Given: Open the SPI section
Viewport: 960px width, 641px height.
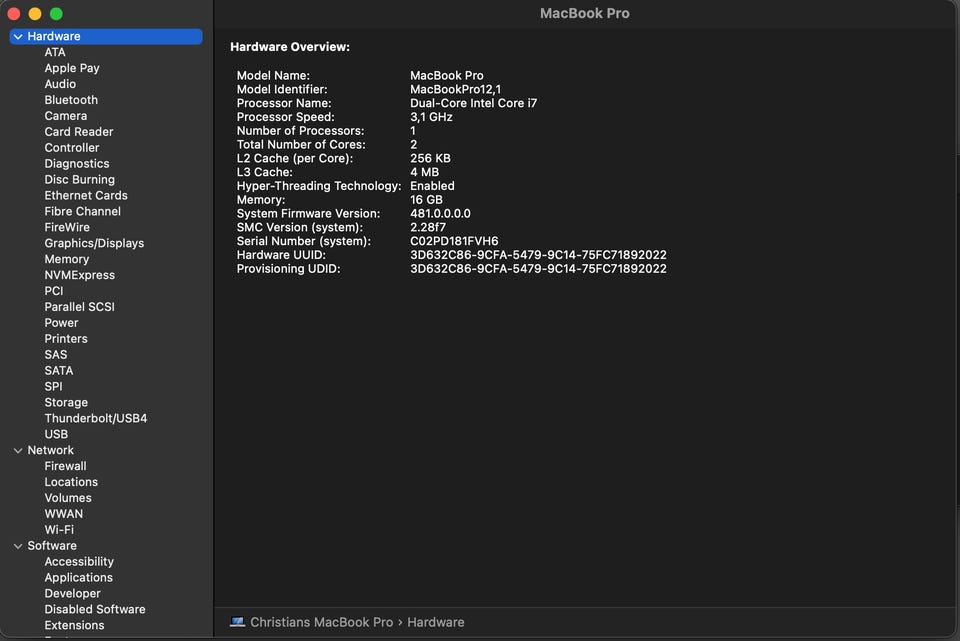Looking at the screenshot, I should (x=53, y=386).
